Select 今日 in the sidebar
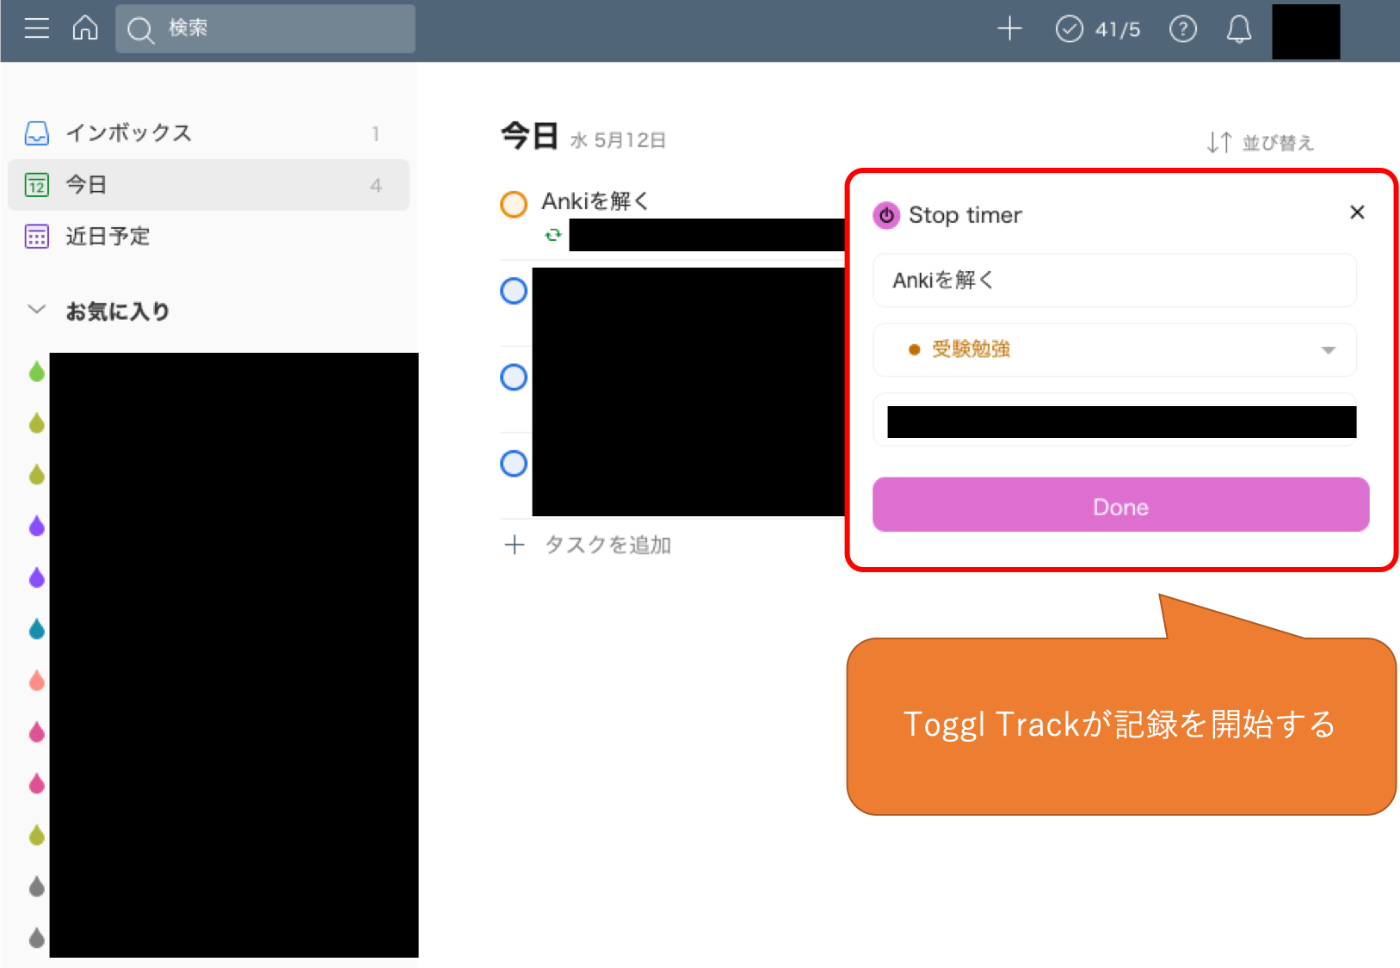Image resolution: width=1400 pixels, height=968 pixels. [208, 185]
